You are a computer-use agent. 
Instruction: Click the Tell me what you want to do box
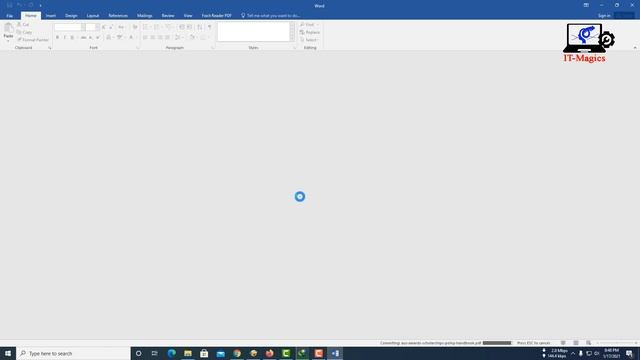tap(271, 16)
